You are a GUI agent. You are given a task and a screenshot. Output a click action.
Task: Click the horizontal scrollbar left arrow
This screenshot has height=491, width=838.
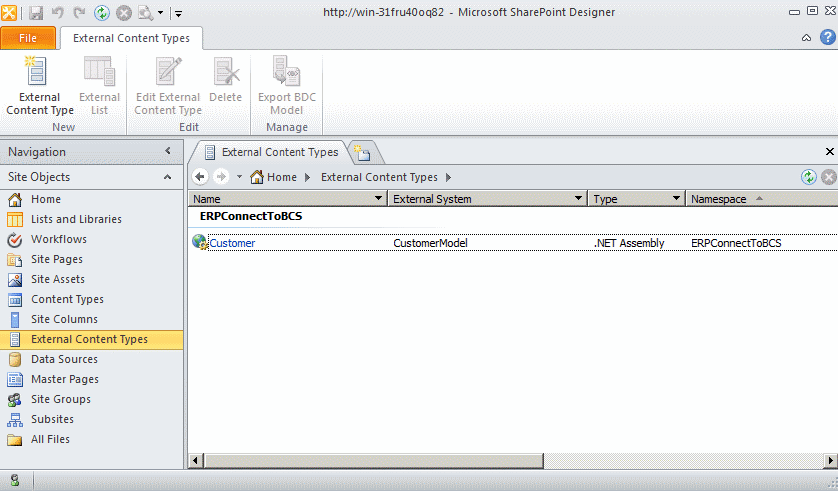pos(196,460)
